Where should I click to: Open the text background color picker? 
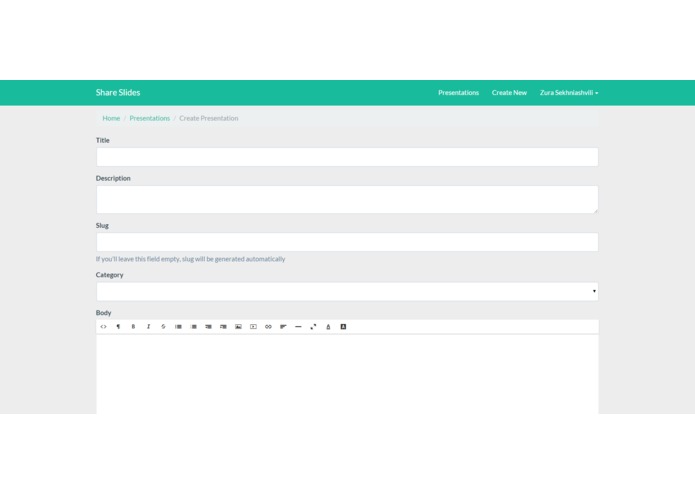pos(343,327)
